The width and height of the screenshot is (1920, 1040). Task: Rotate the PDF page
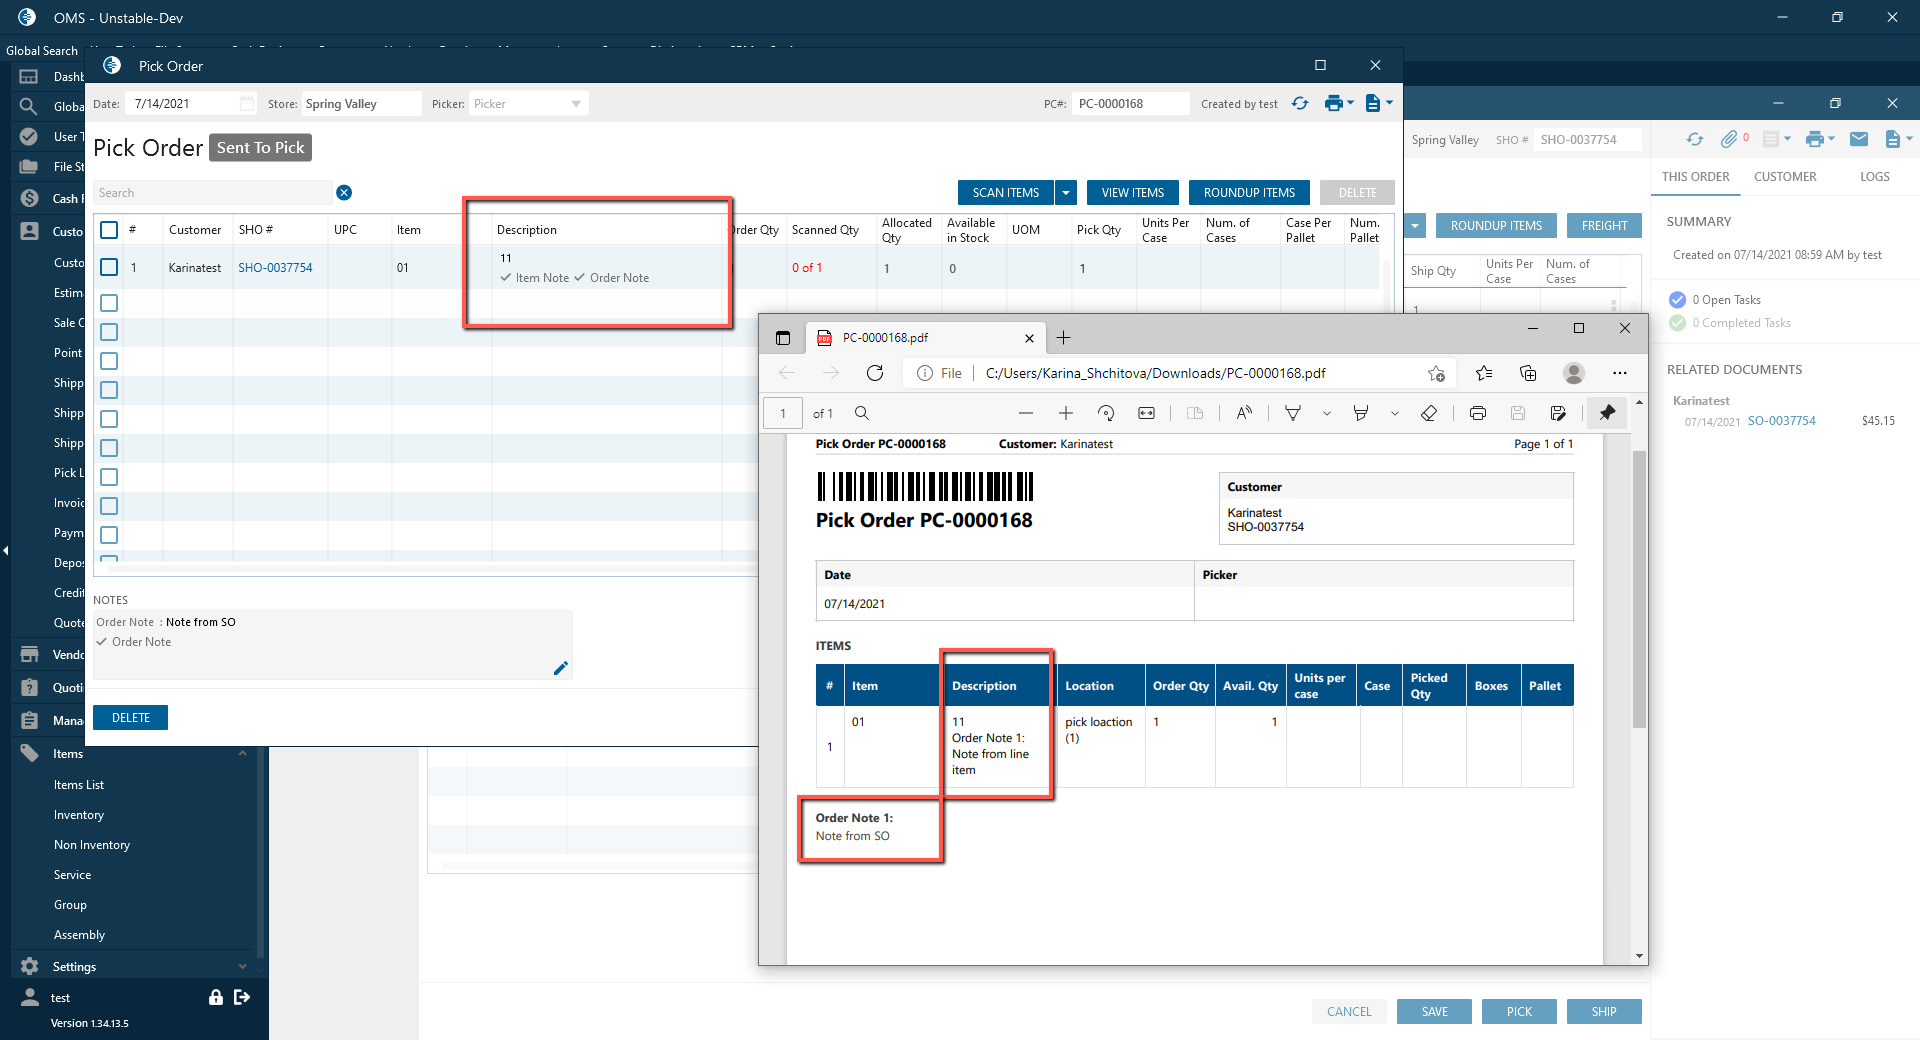(x=1106, y=413)
